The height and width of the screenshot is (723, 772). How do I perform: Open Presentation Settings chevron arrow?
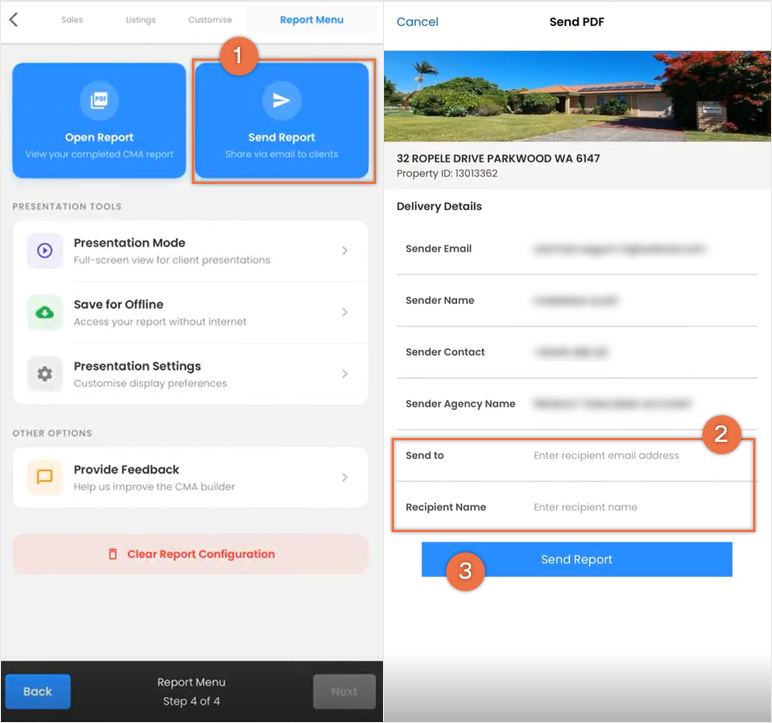(x=345, y=374)
